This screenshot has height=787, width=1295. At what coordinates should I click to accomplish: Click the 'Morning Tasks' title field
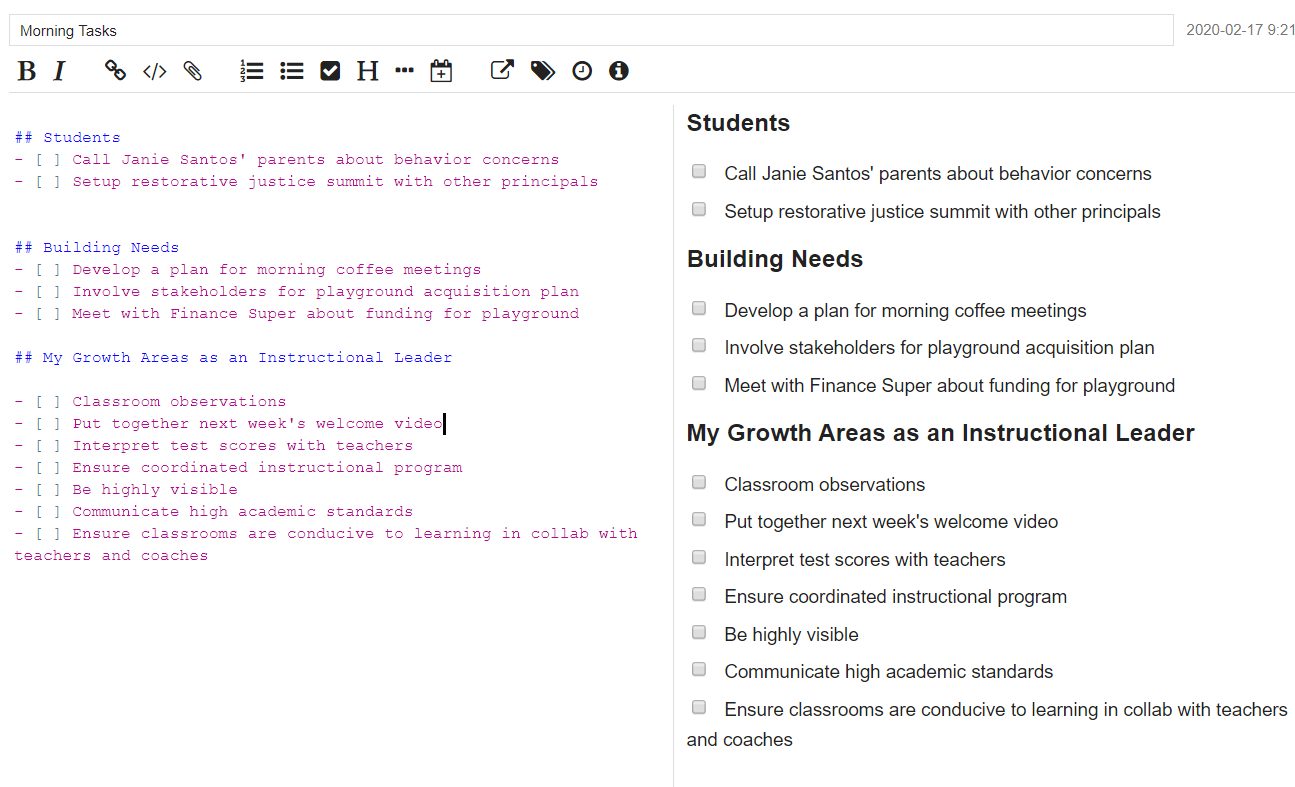coord(591,31)
